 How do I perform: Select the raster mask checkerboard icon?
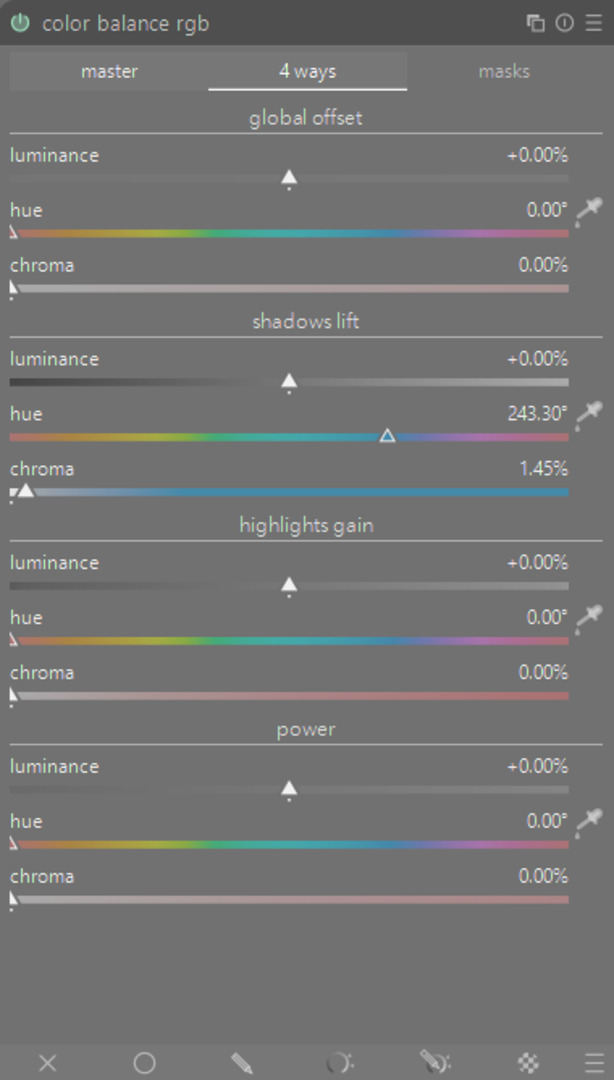click(529, 1063)
